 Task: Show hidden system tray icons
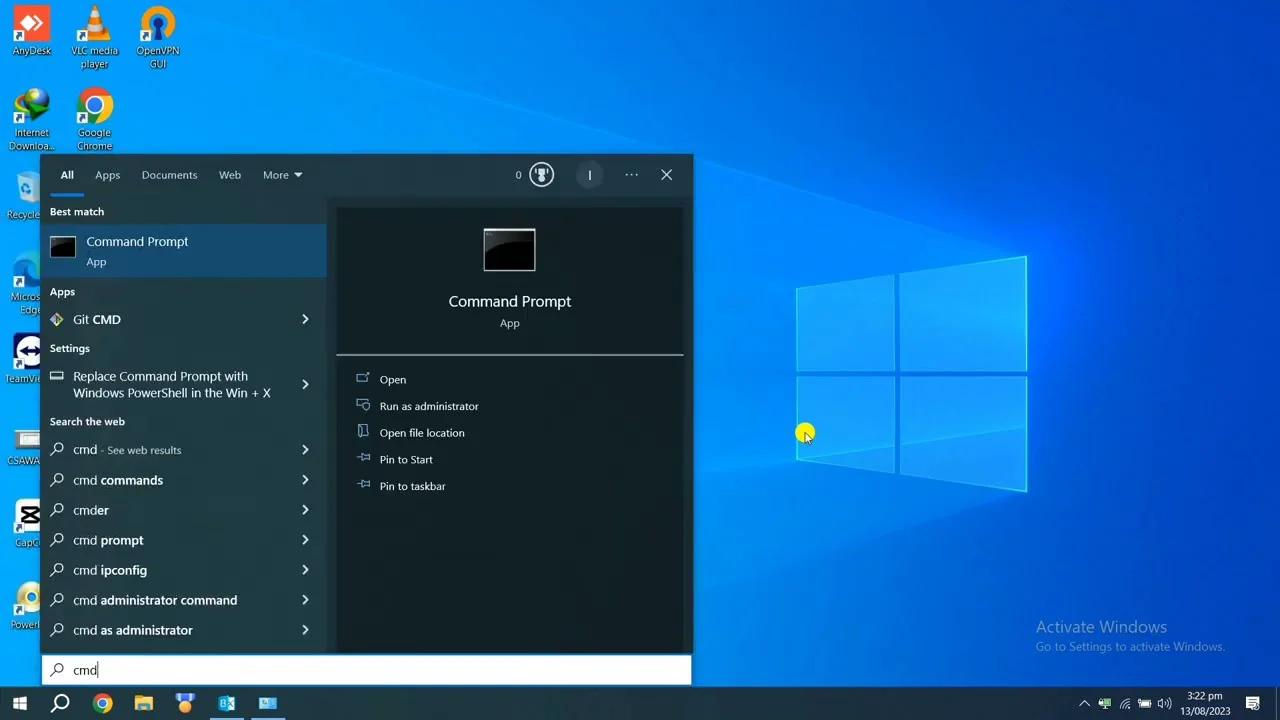tap(1084, 703)
